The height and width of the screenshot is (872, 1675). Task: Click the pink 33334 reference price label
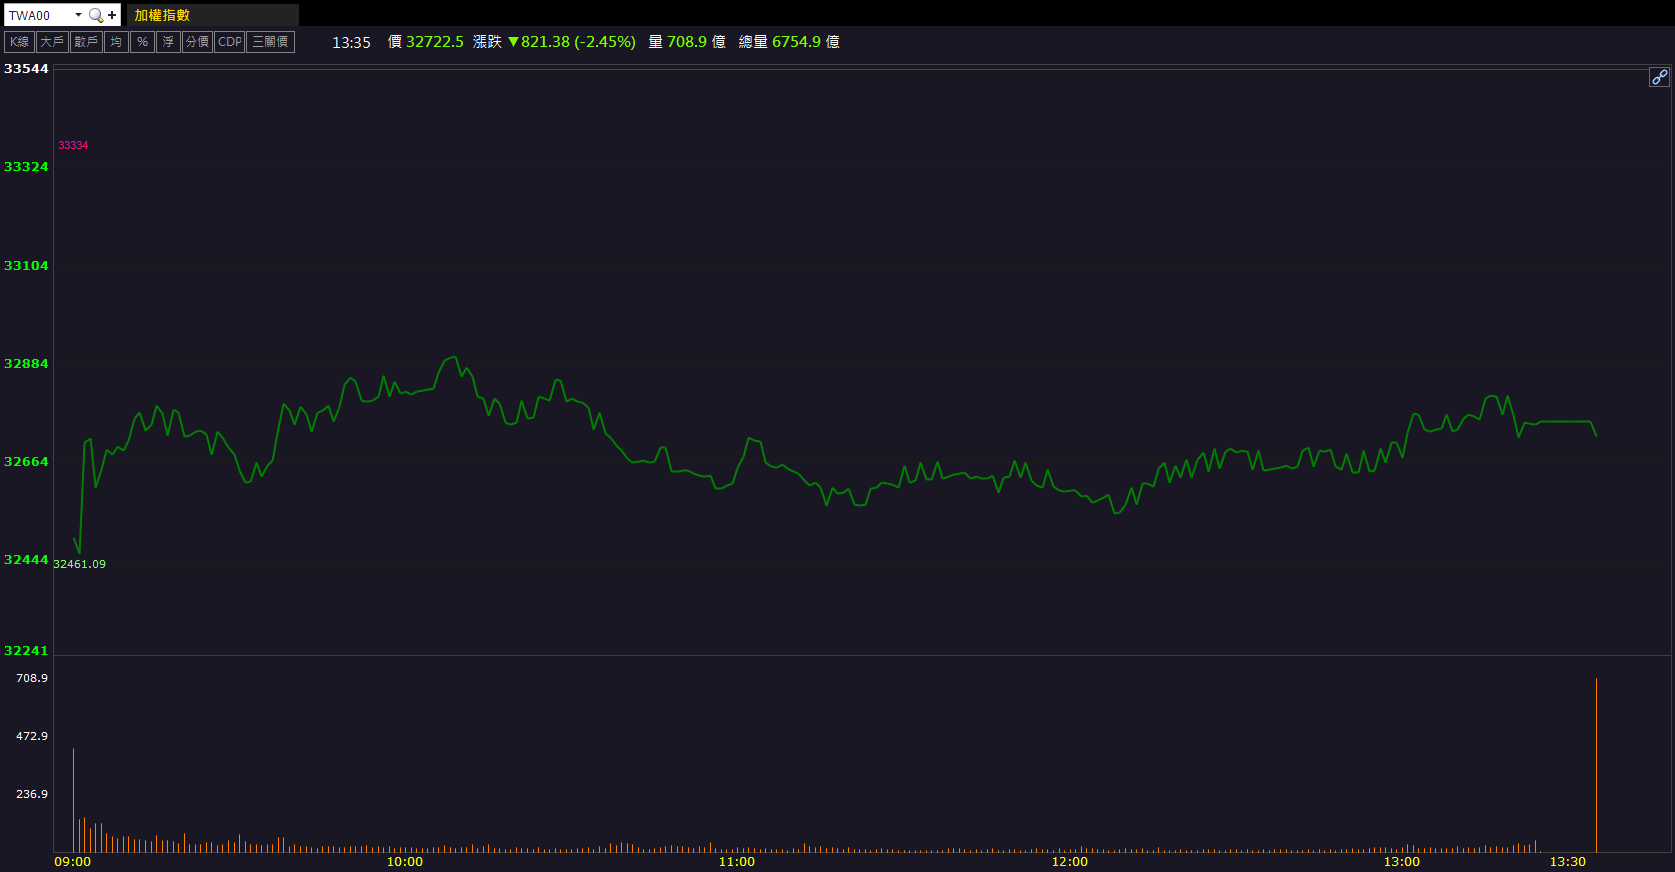[73, 145]
